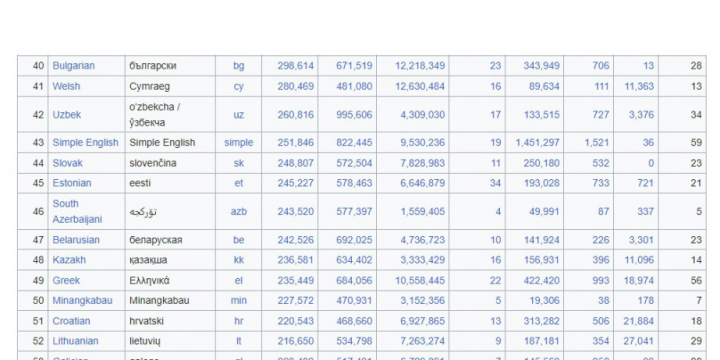Open the Belarusian language link

(x=76, y=240)
